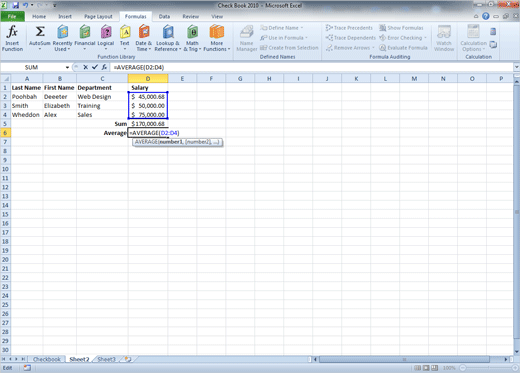
Task: Expand the formula bar
Action: (516, 67)
